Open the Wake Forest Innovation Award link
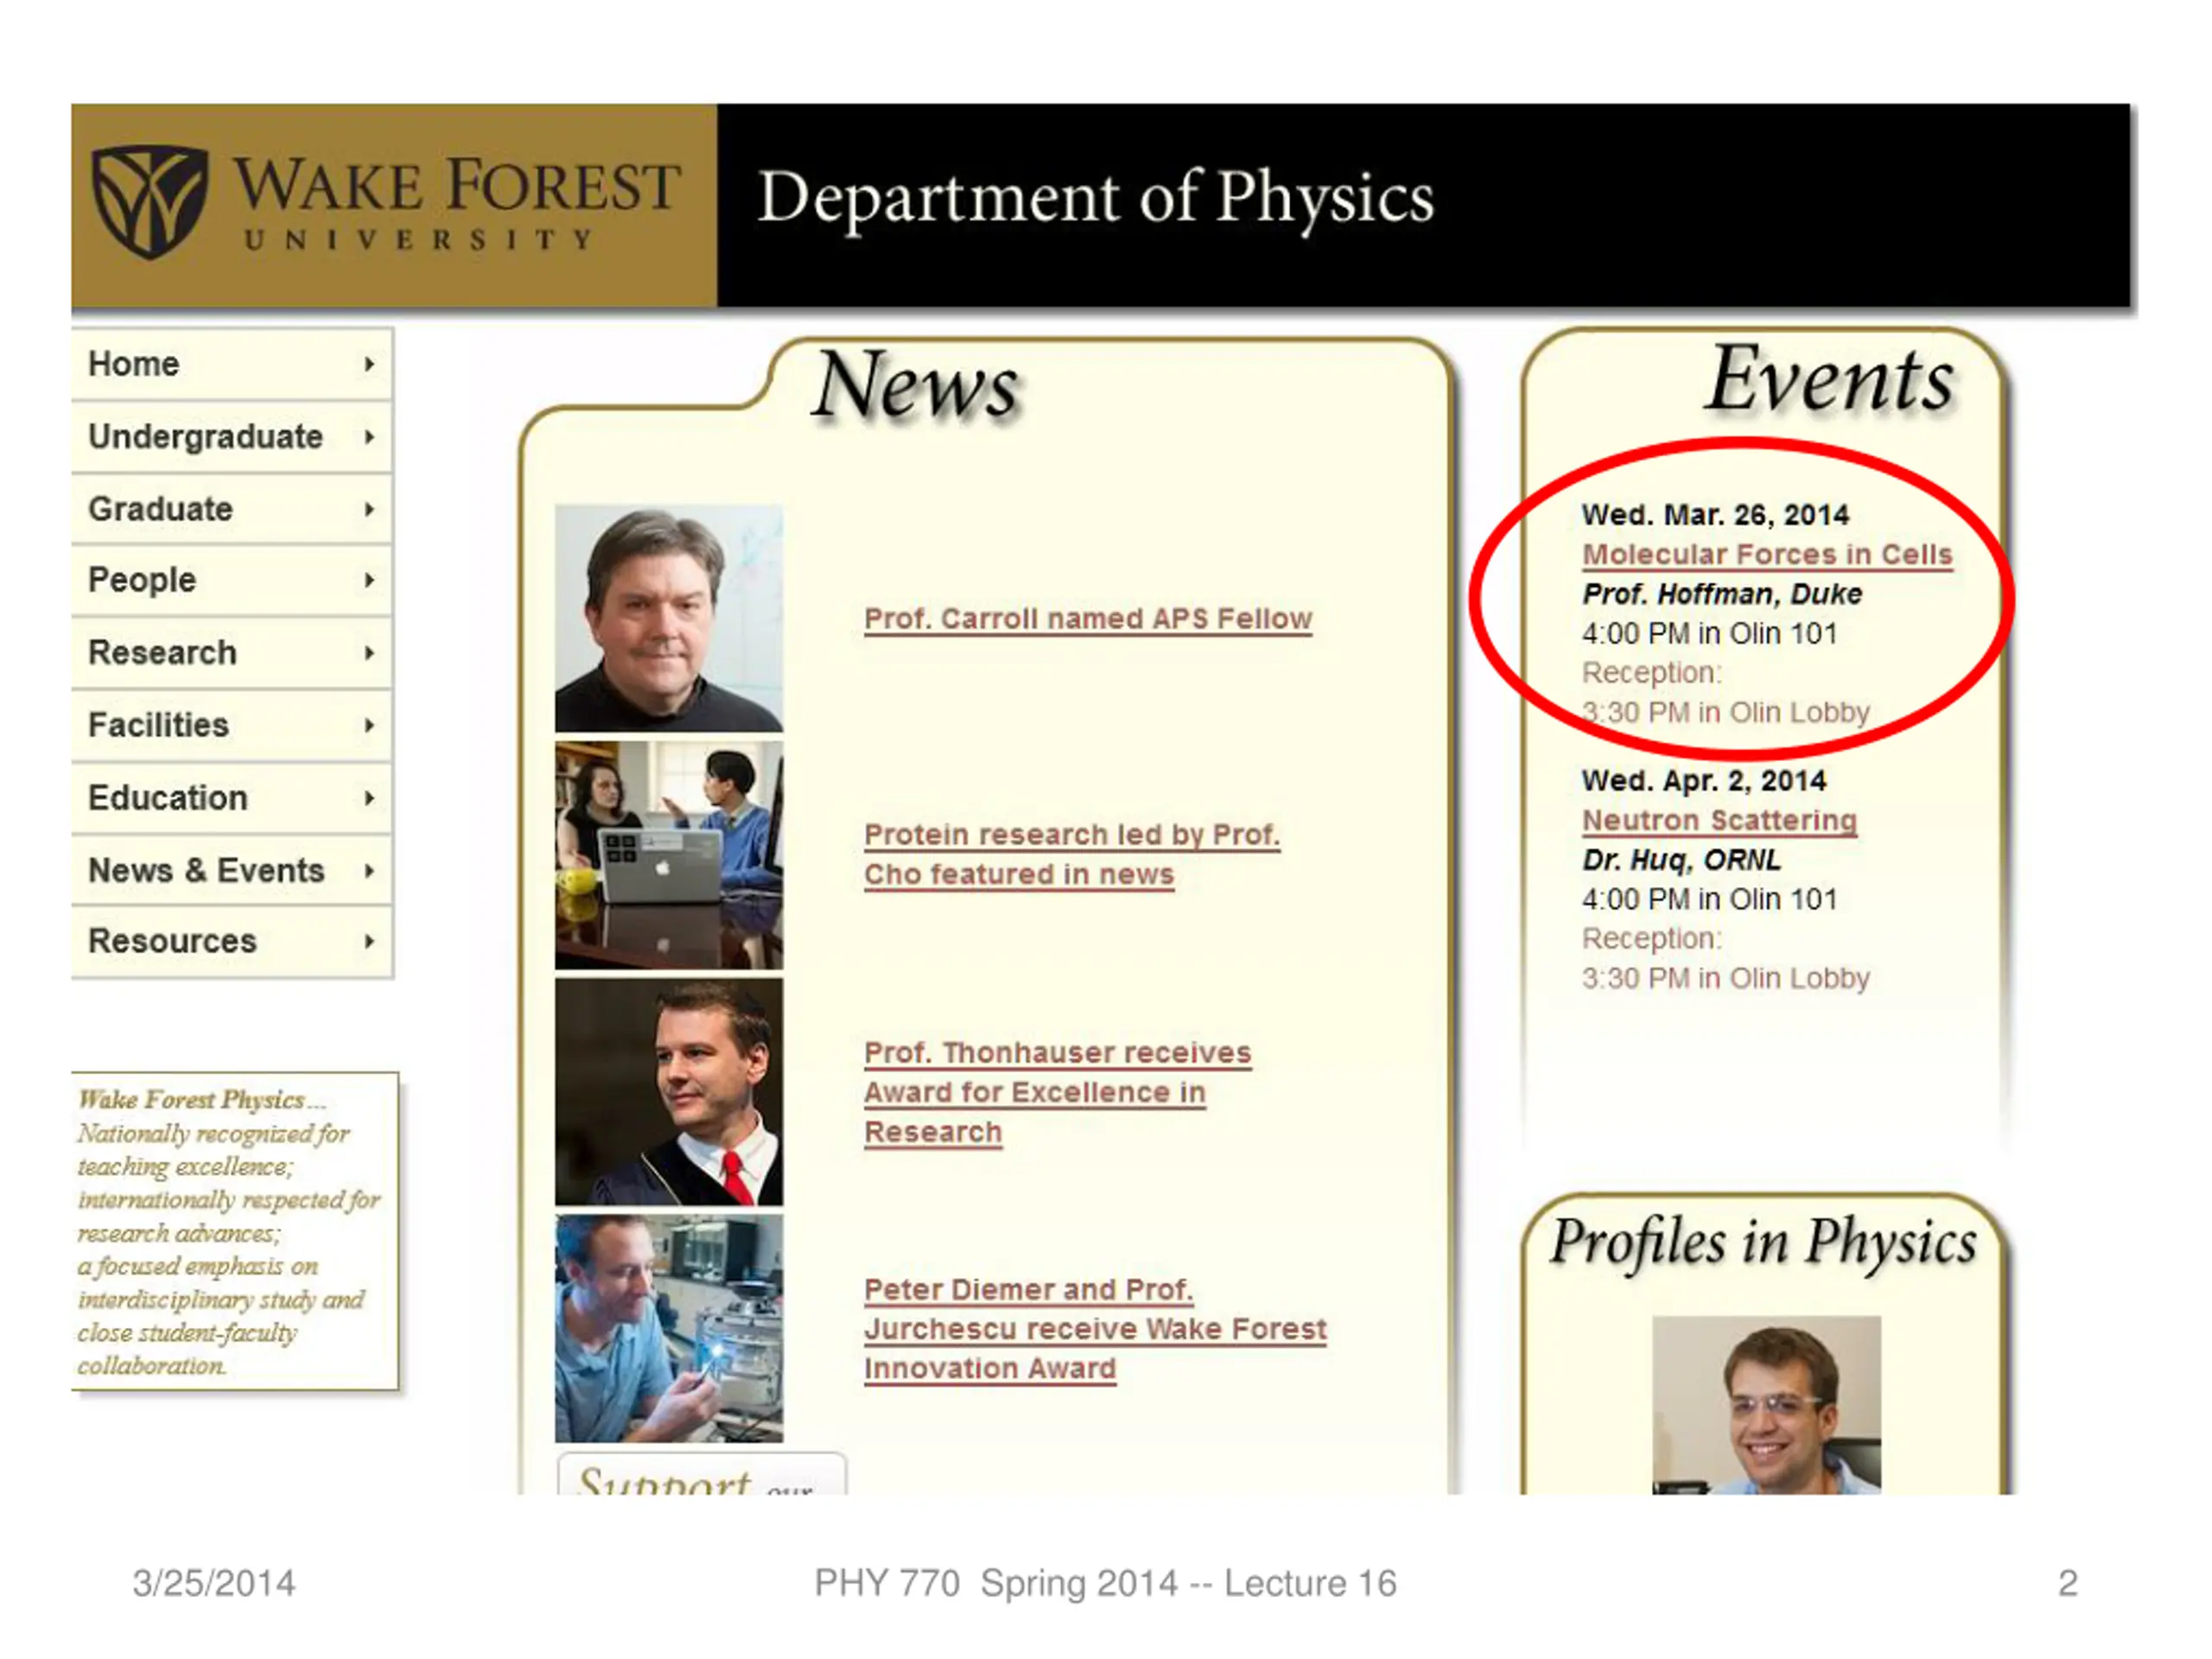Image resolution: width=2212 pixels, height=1659 pixels. 1094,1329
